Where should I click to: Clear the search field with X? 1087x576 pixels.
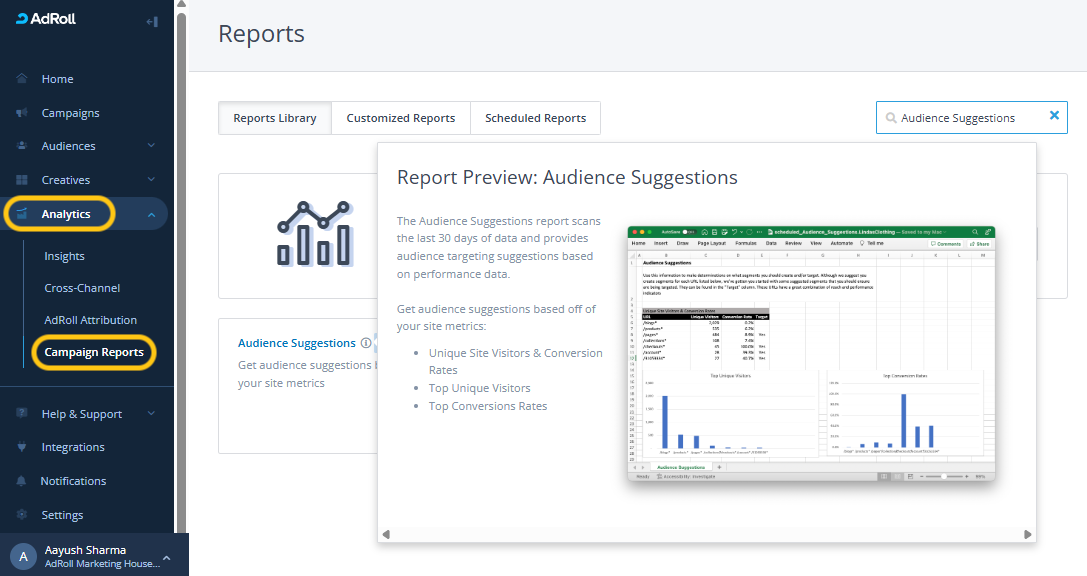click(1053, 116)
